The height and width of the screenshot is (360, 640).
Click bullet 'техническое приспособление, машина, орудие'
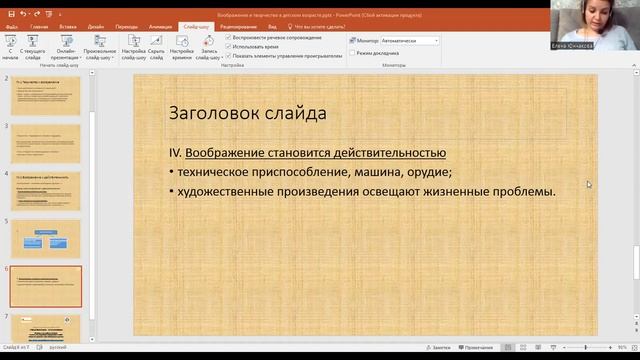click(x=314, y=172)
